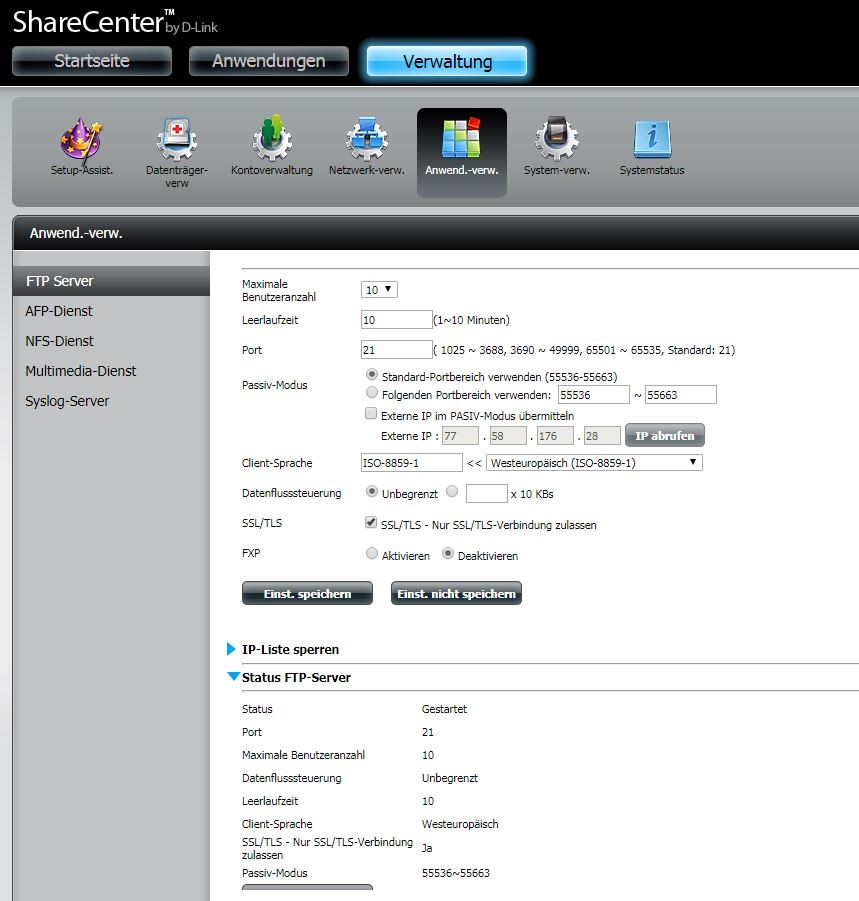The image size is (859, 901).
Task: Open Datenträger-verw disk management icon
Action: pos(177,141)
